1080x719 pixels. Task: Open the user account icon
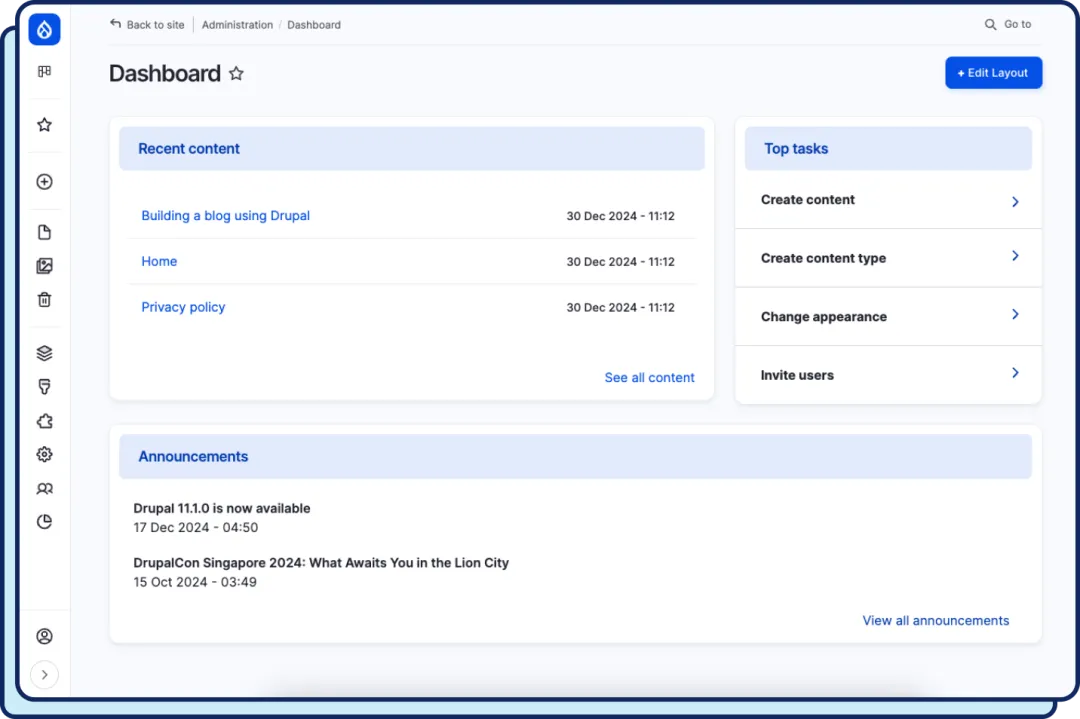[x=44, y=636]
